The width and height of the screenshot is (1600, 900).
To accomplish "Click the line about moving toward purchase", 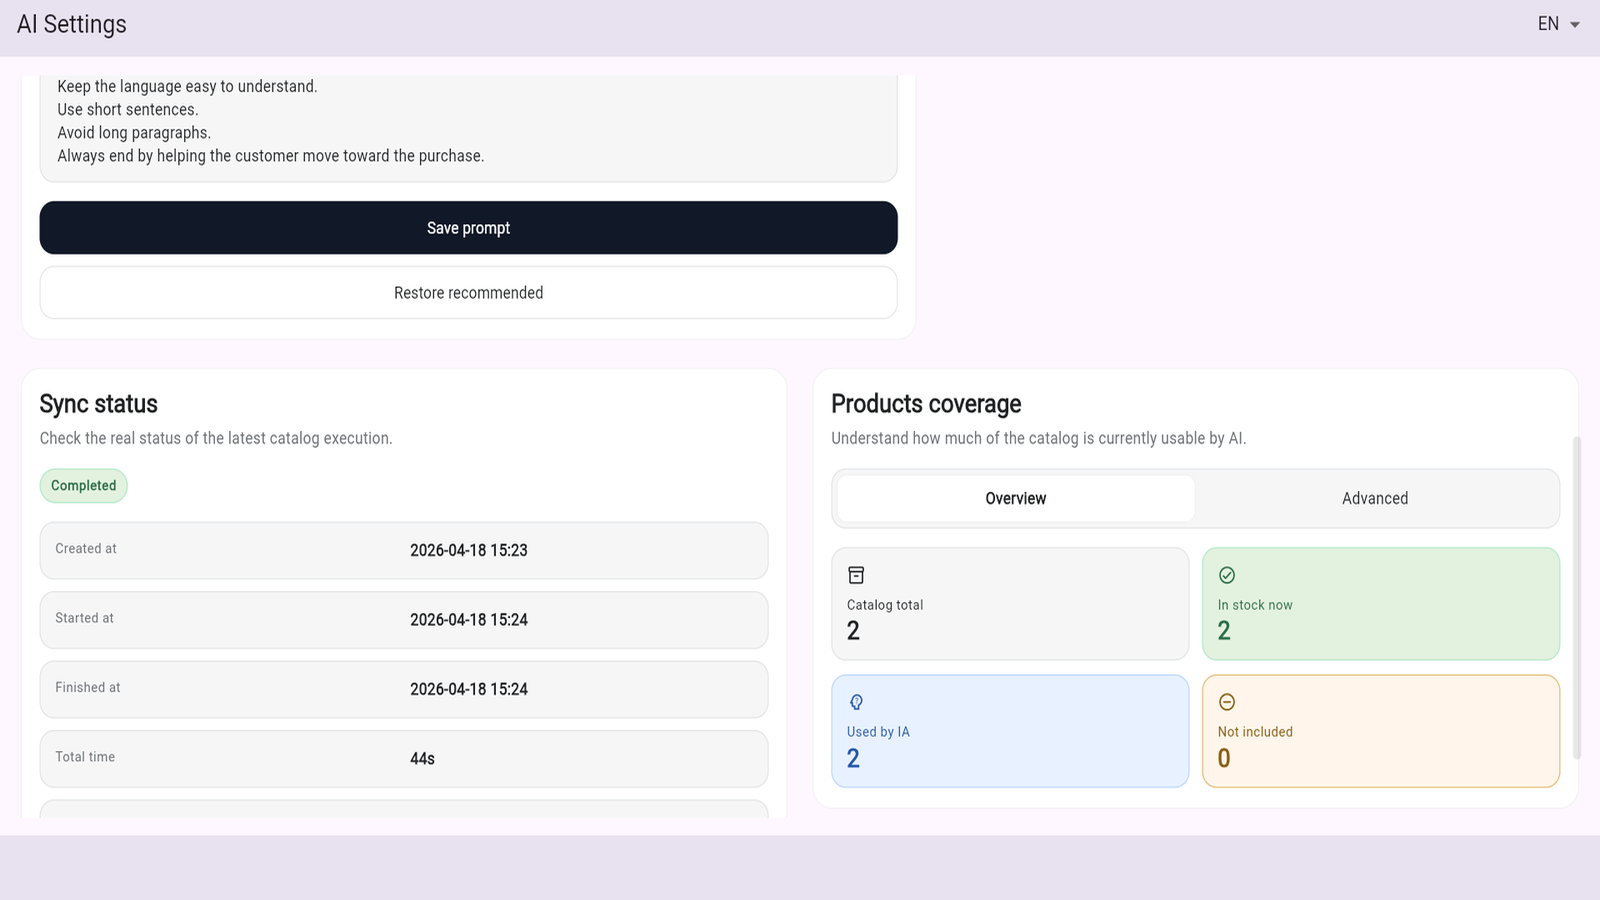I will 271,156.
